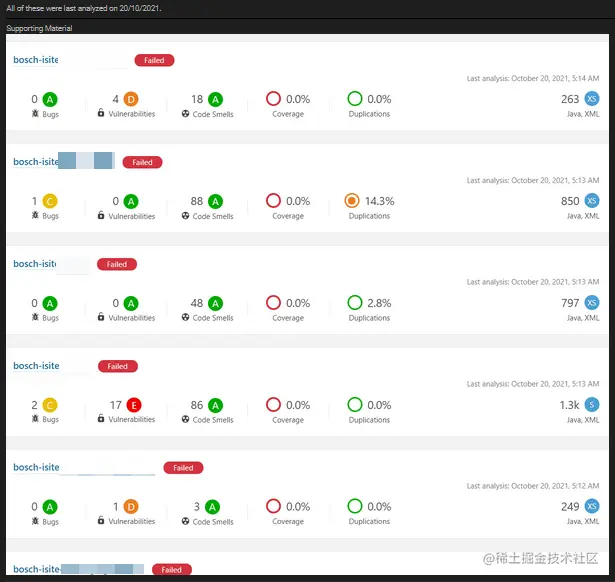The height and width of the screenshot is (582, 615).
Task: Click the lines count 249
Action: (570, 507)
